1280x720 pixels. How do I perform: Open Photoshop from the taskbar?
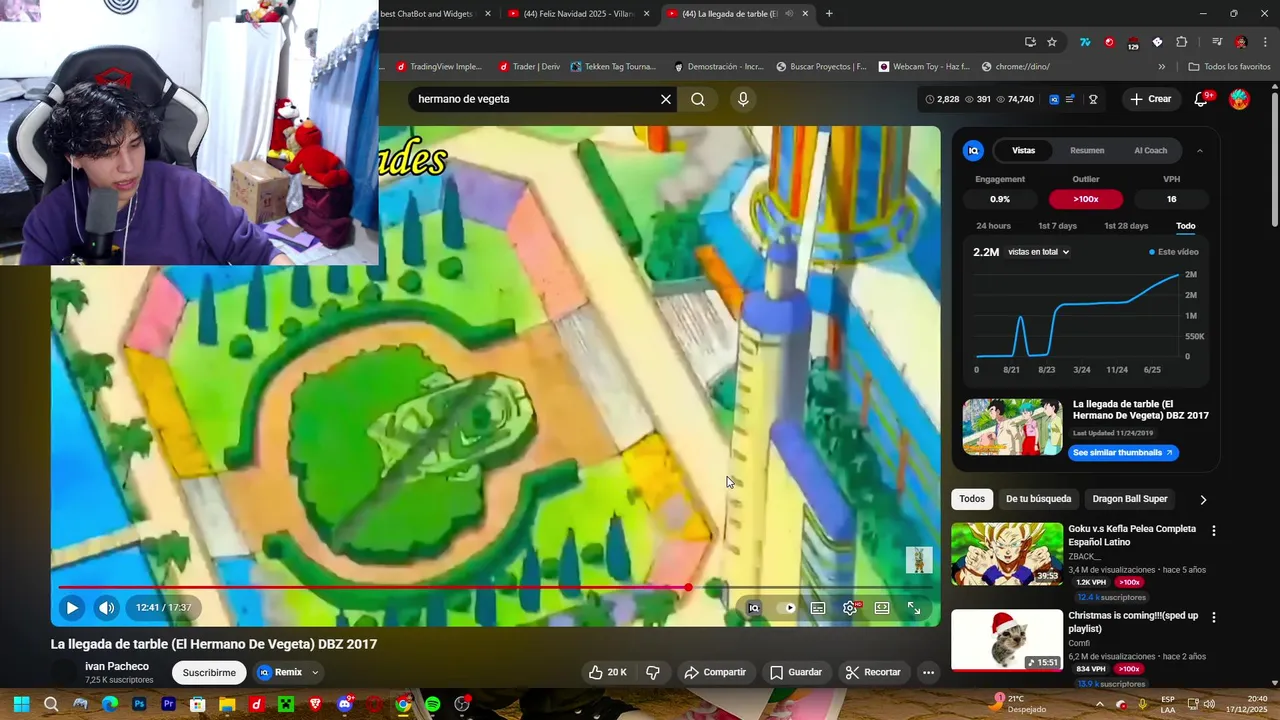pos(139,704)
